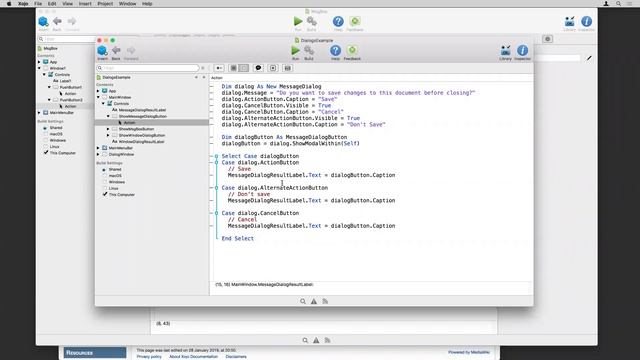Click Build gears icon in DialogExample window
640x360 pixels.
309,51
